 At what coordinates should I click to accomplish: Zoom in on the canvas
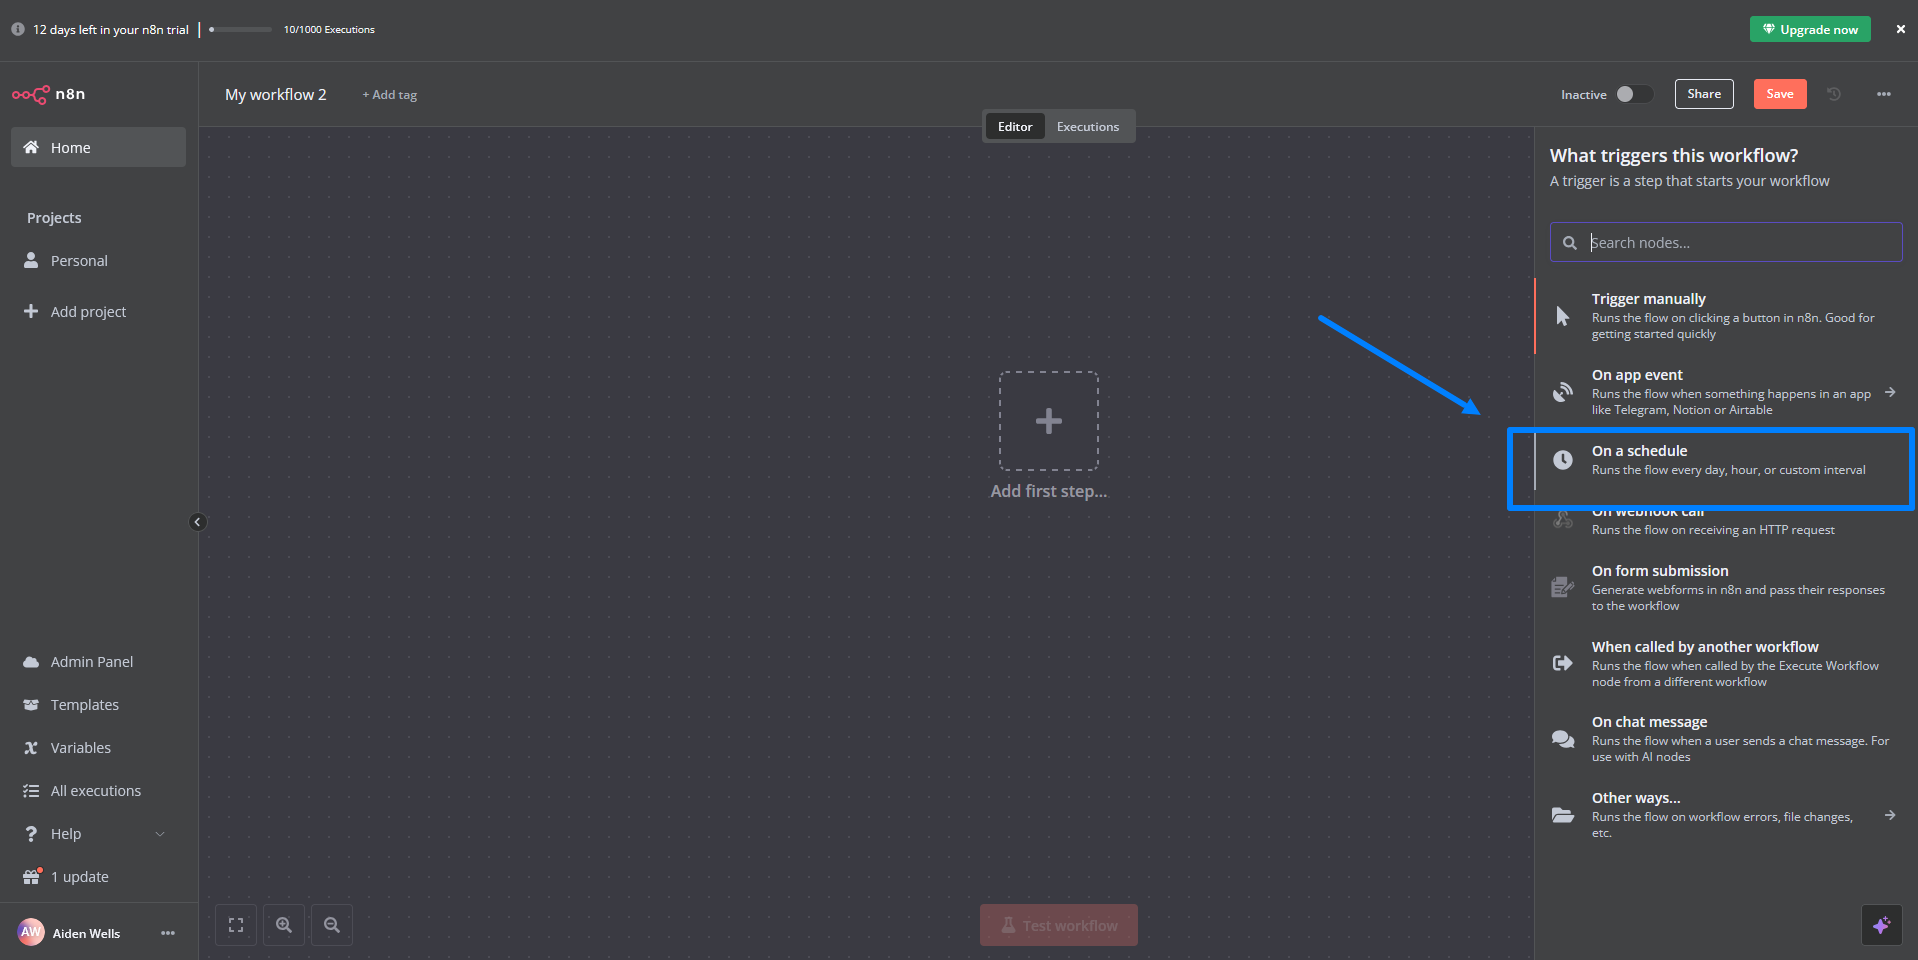284,925
